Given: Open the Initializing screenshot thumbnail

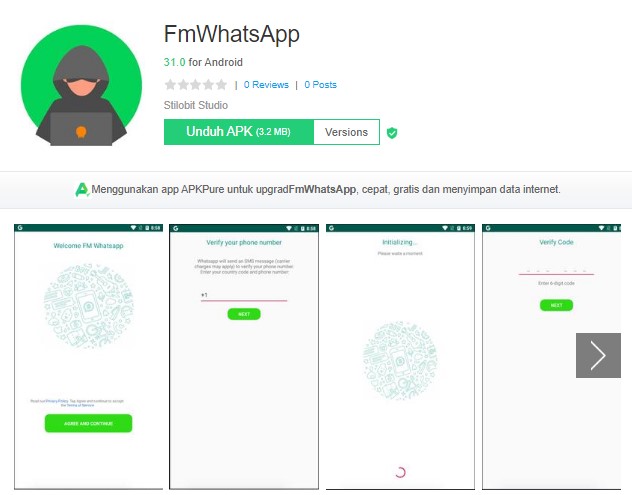Looking at the screenshot, I should point(400,357).
